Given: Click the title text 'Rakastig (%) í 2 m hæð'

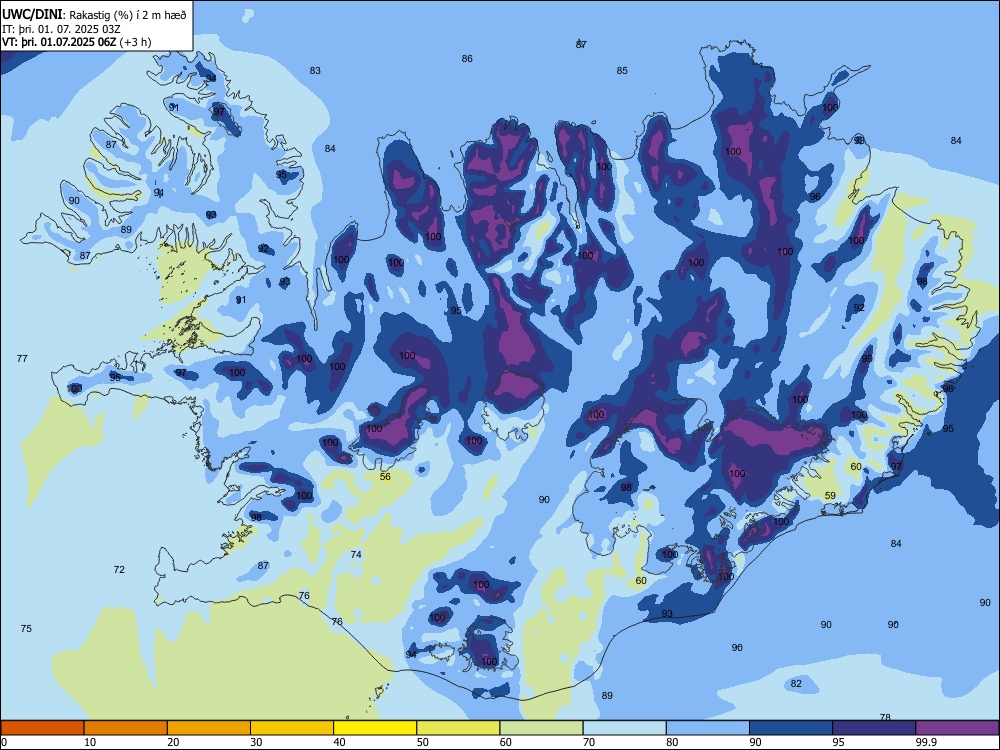Looking at the screenshot, I should pyautogui.click(x=128, y=15).
